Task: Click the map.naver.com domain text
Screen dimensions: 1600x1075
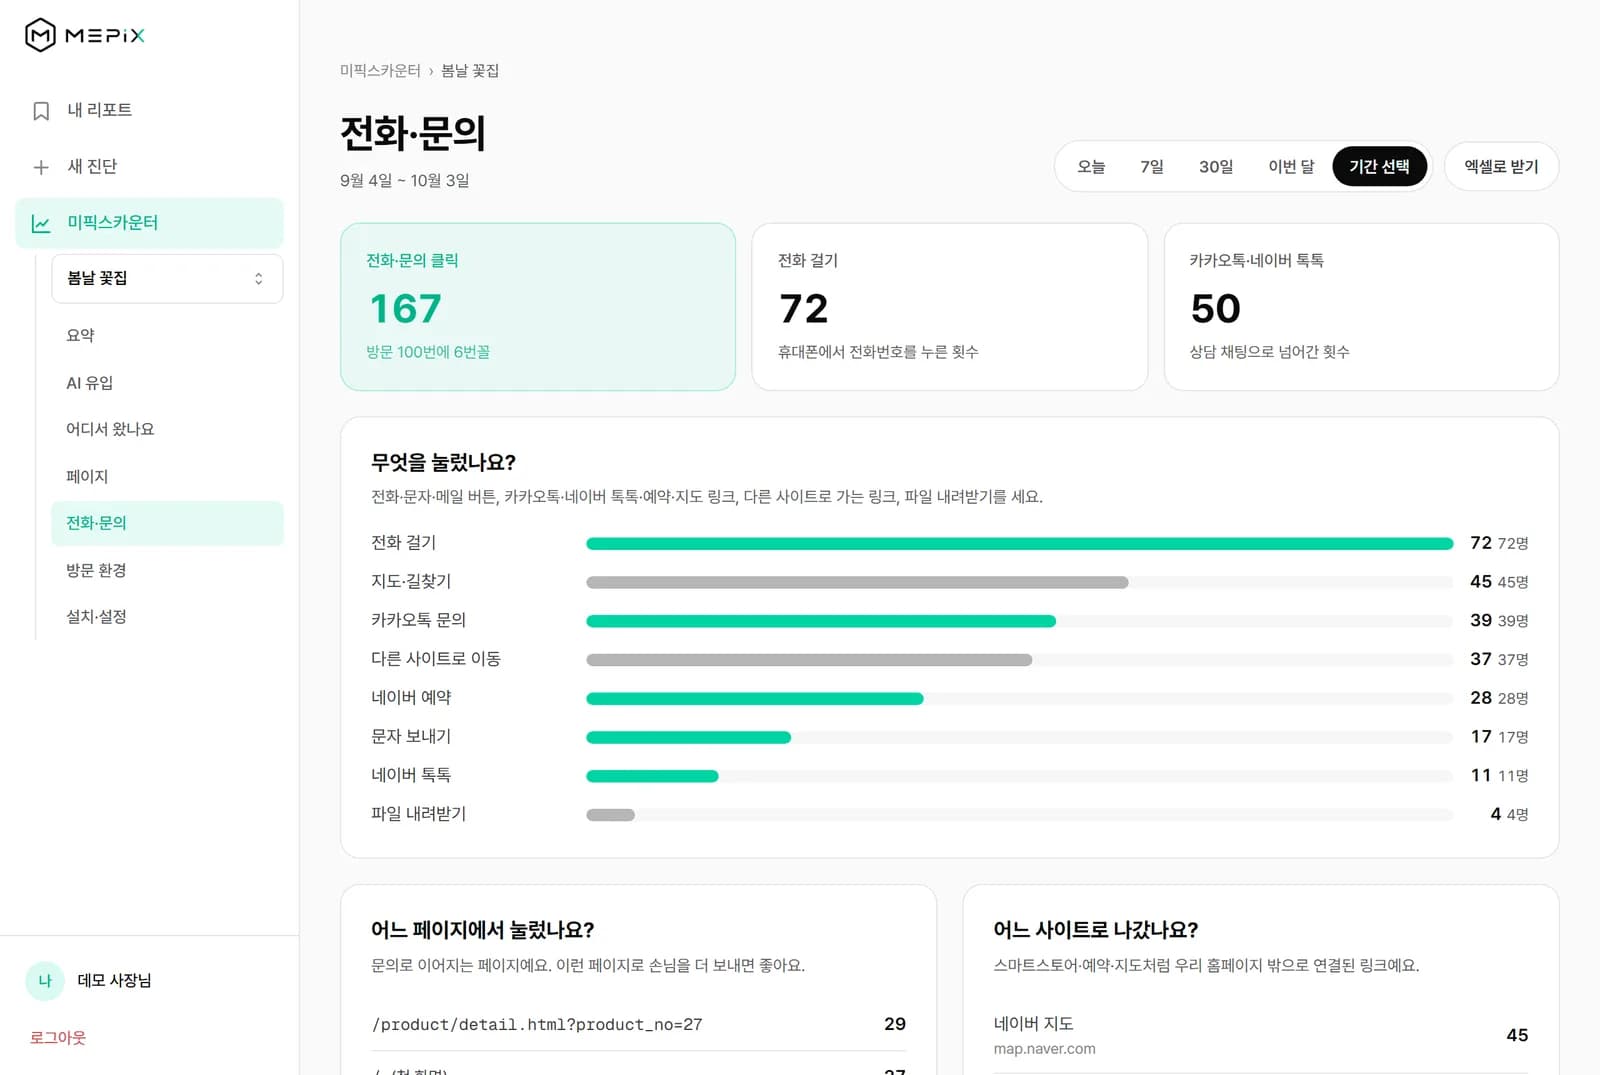Action: 1044,1049
